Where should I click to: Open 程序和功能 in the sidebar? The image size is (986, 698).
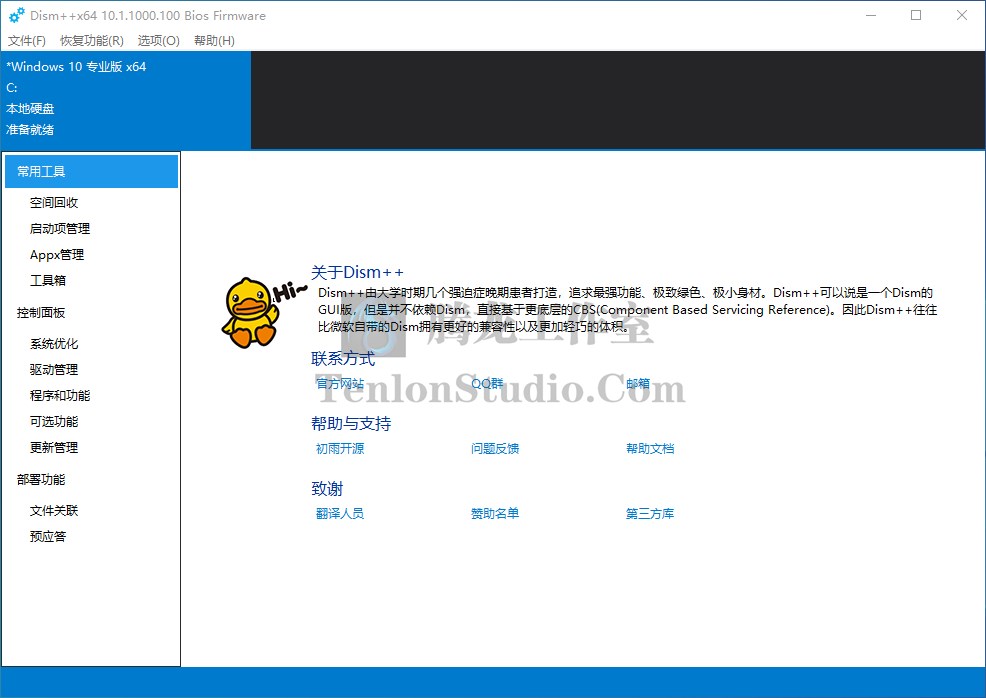tap(60, 396)
